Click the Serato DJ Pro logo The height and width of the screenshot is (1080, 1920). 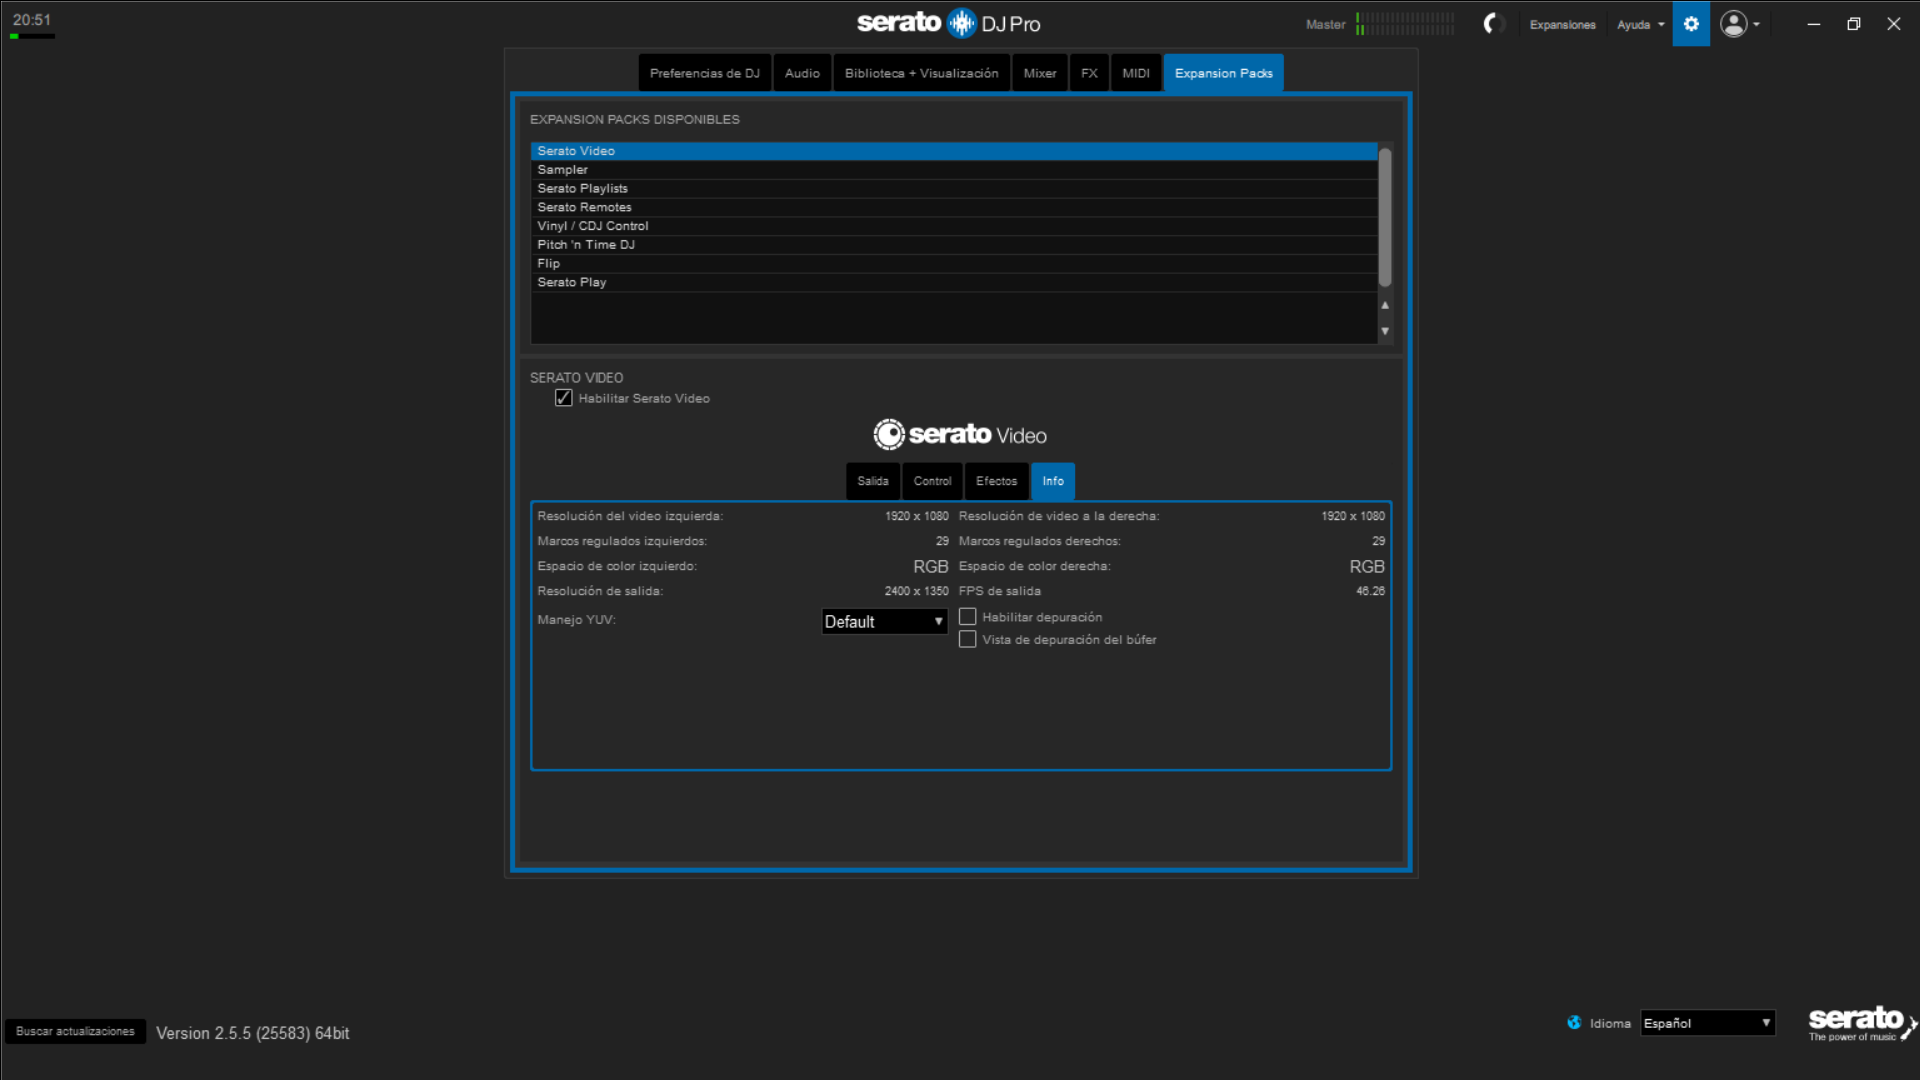(948, 23)
